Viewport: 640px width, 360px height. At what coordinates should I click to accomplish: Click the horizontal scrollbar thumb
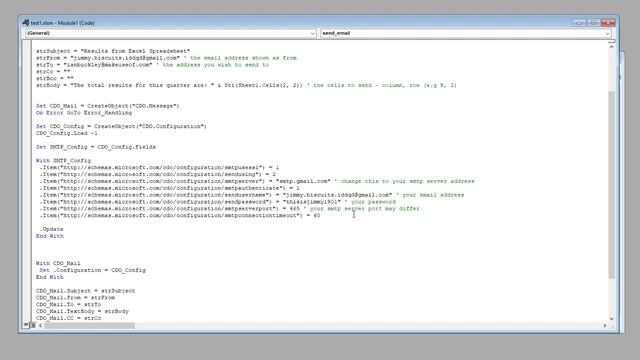tap(89, 325)
